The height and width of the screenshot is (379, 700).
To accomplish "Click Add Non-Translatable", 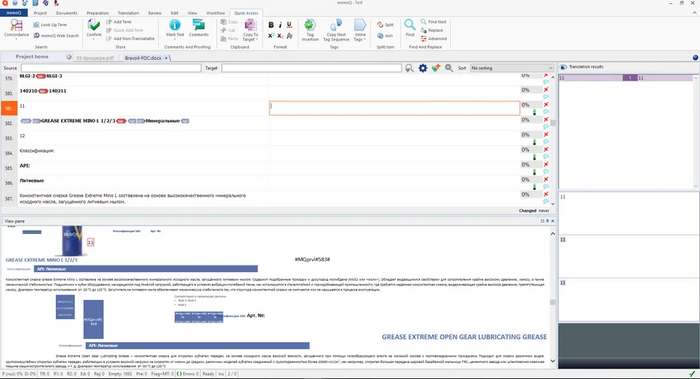I will 130,39.
